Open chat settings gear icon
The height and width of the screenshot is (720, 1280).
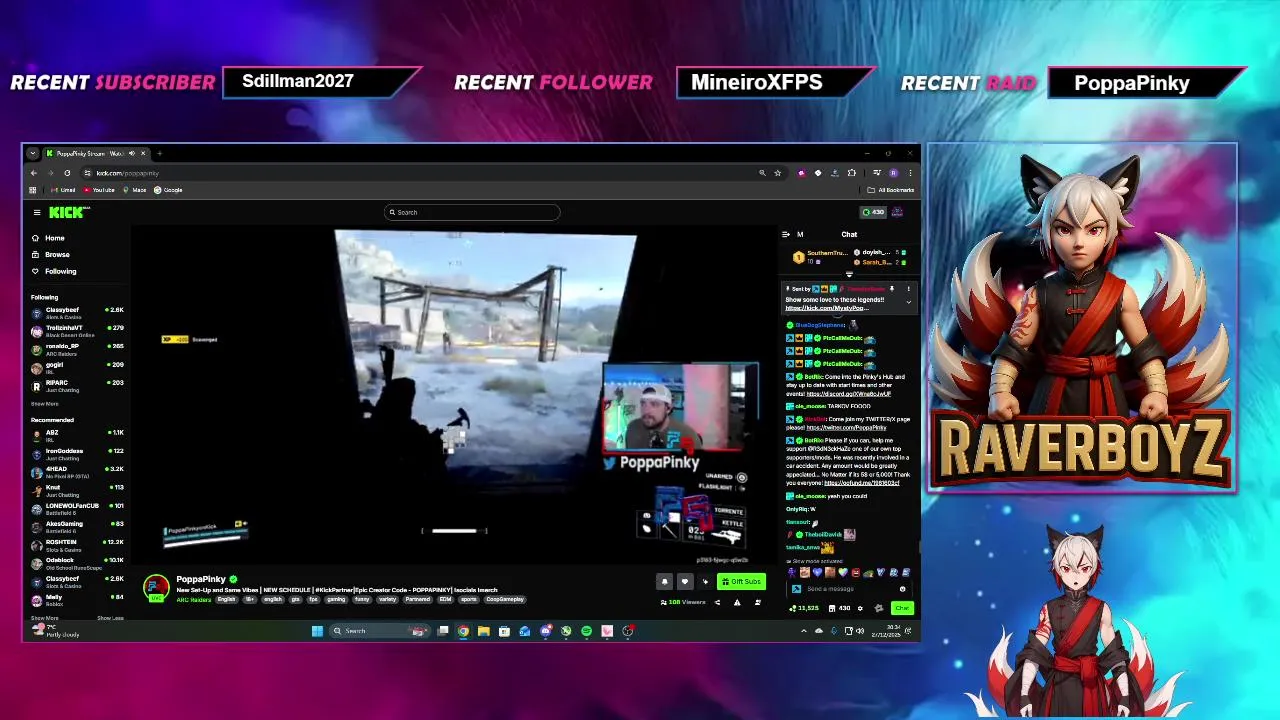click(x=860, y=608)
